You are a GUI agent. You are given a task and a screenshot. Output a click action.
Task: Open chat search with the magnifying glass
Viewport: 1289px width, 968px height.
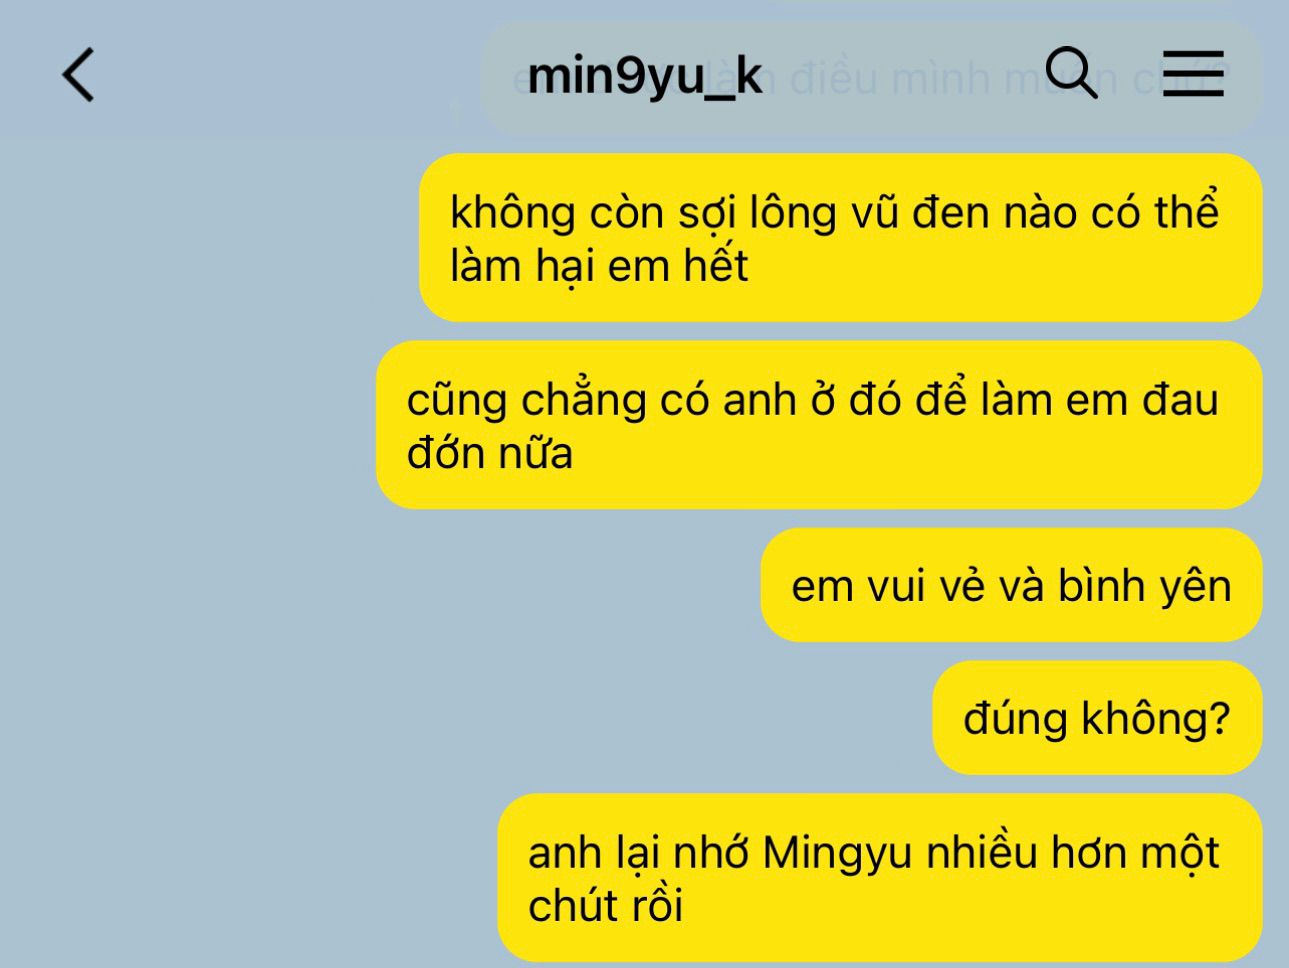pos(1071,73)
